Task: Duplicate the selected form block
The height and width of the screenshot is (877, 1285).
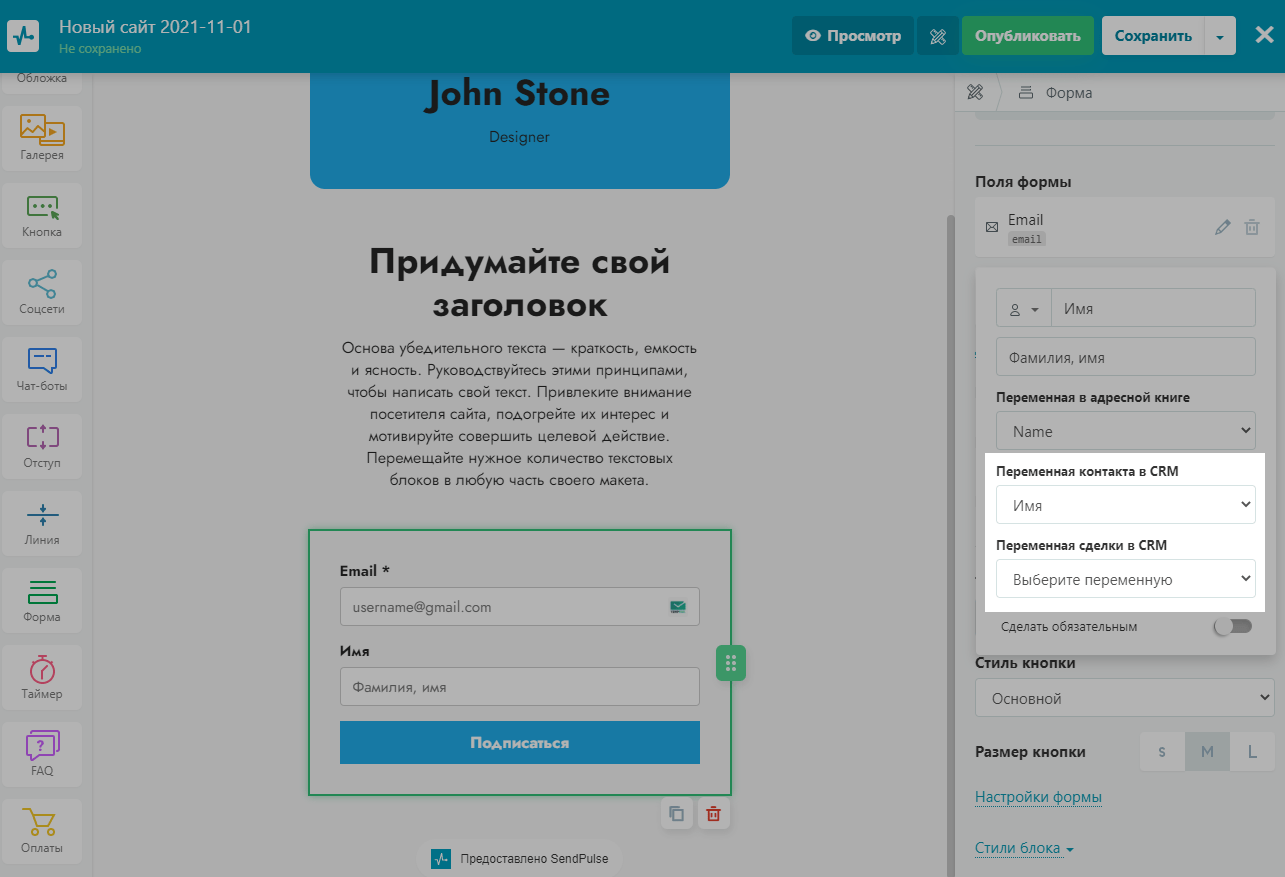Action: [677, 813]
